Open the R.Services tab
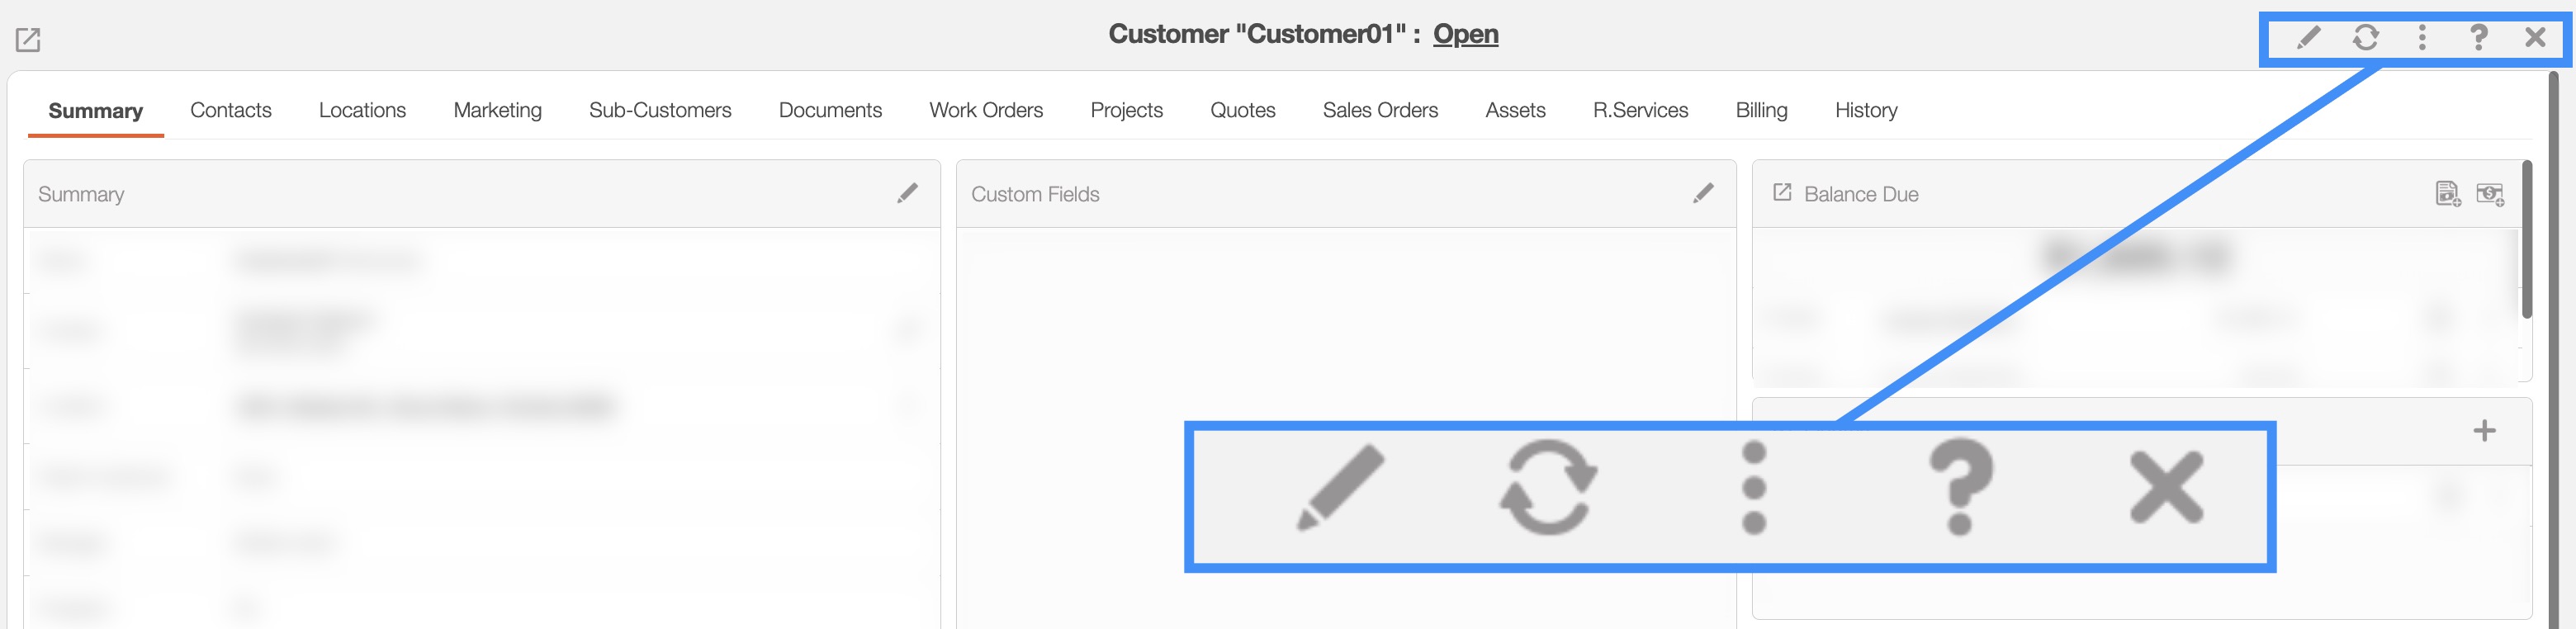2576x629 pixels. click(1640, 110)
